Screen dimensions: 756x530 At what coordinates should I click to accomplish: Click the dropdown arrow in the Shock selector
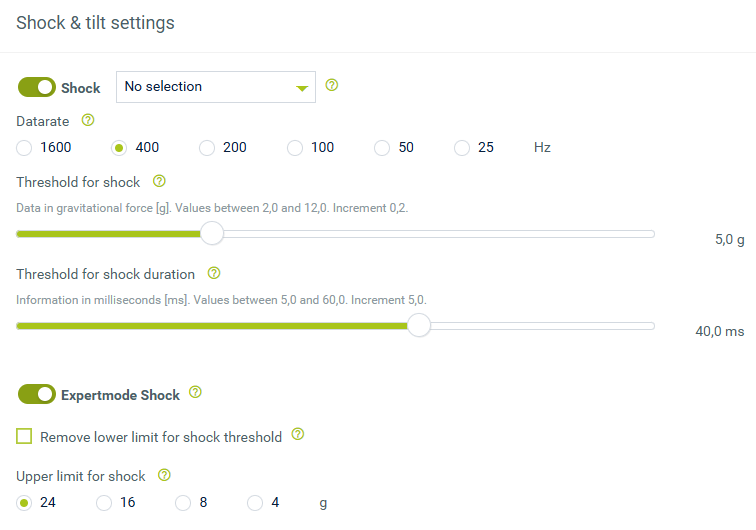tap(302, 88)
